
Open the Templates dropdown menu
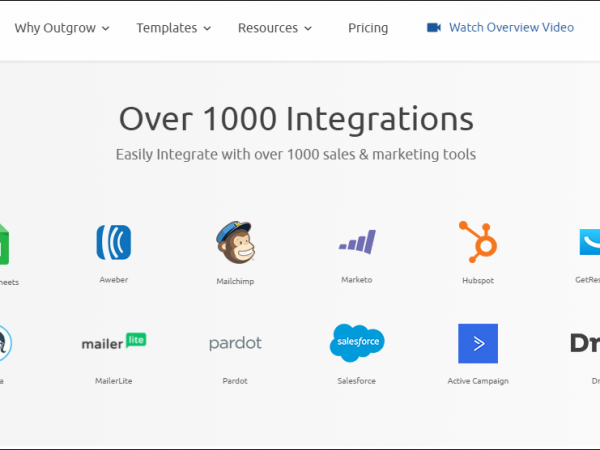pos(173,28)
